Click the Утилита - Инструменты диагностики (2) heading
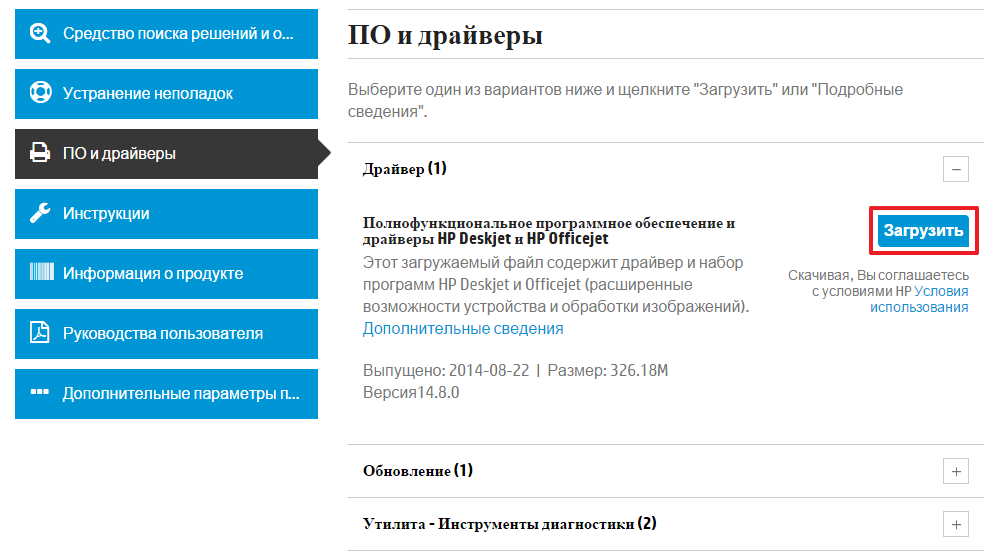 pyautogui.click(x=509, y=523)
